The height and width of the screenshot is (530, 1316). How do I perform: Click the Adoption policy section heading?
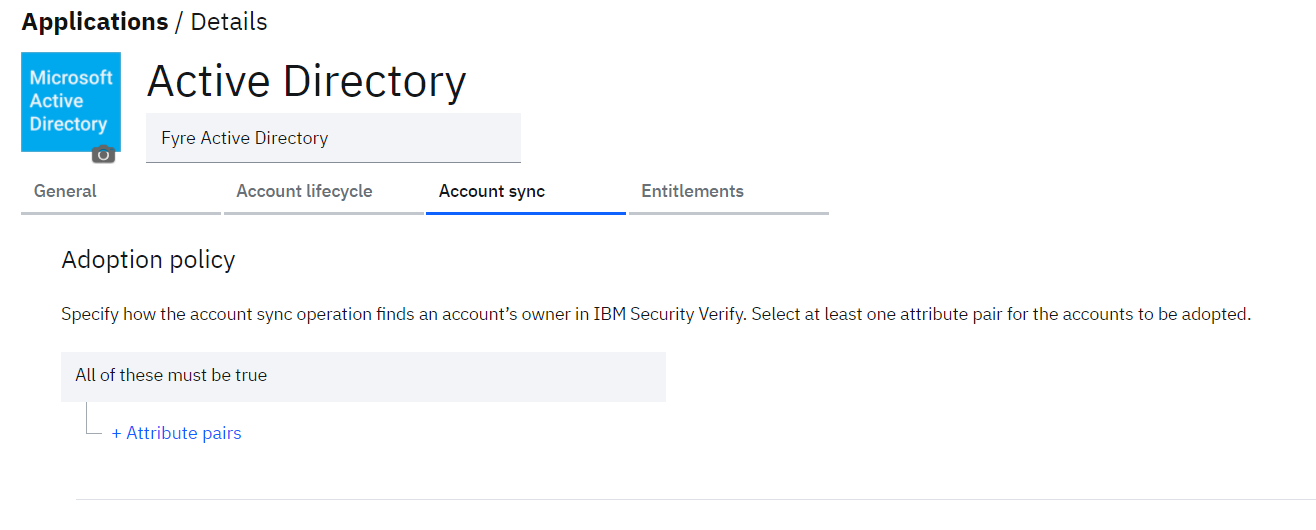tap(148, 260)
